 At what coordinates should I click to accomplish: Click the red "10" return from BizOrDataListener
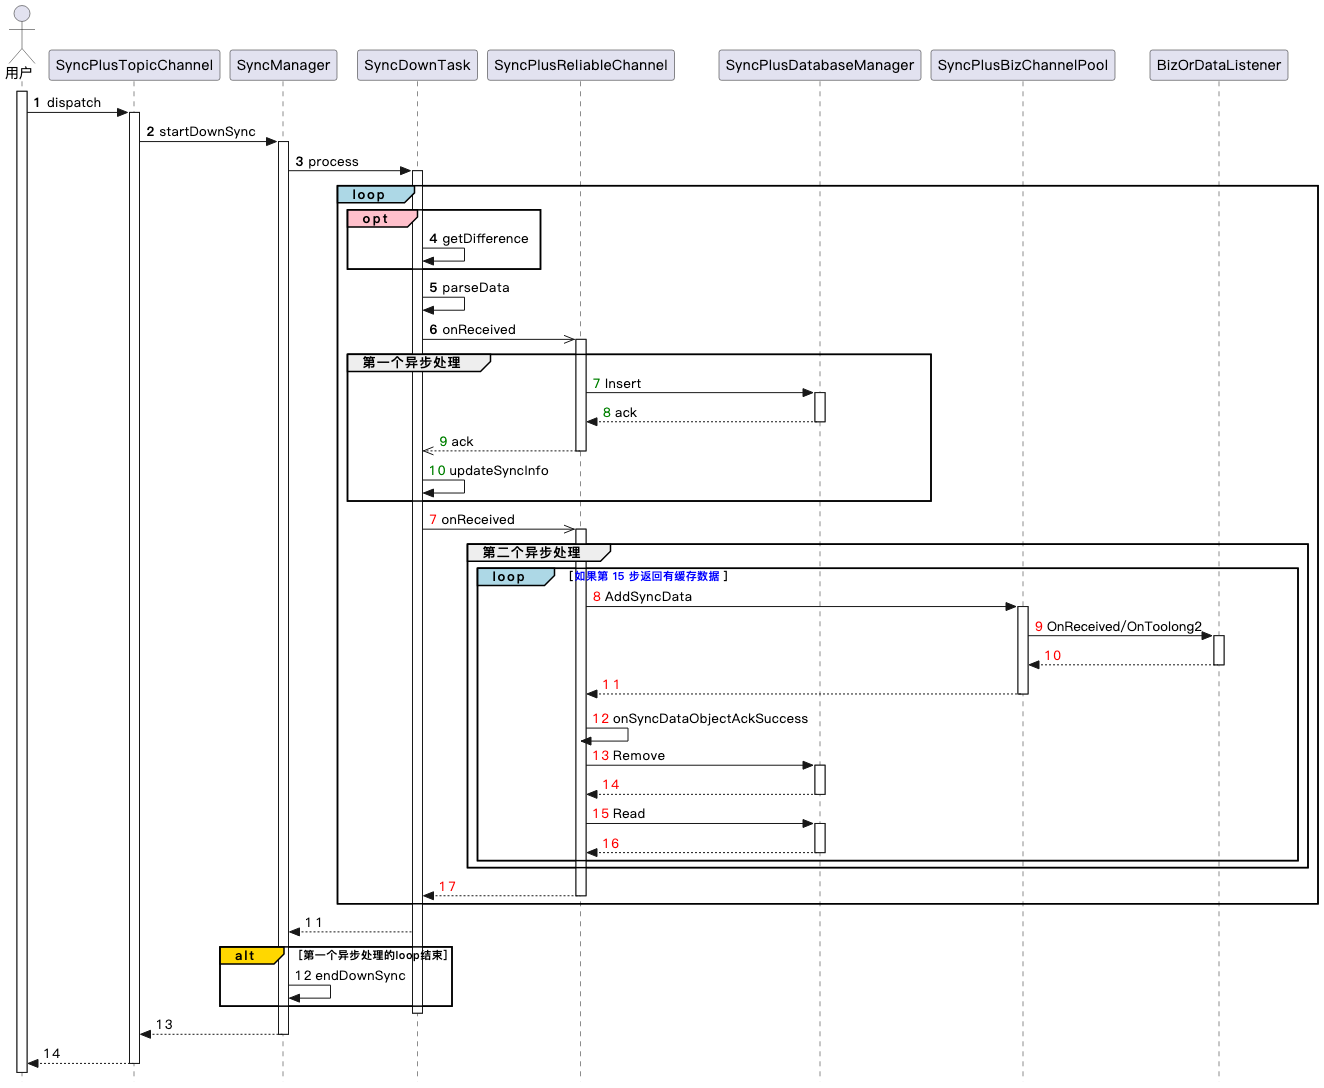point(1053,656)
